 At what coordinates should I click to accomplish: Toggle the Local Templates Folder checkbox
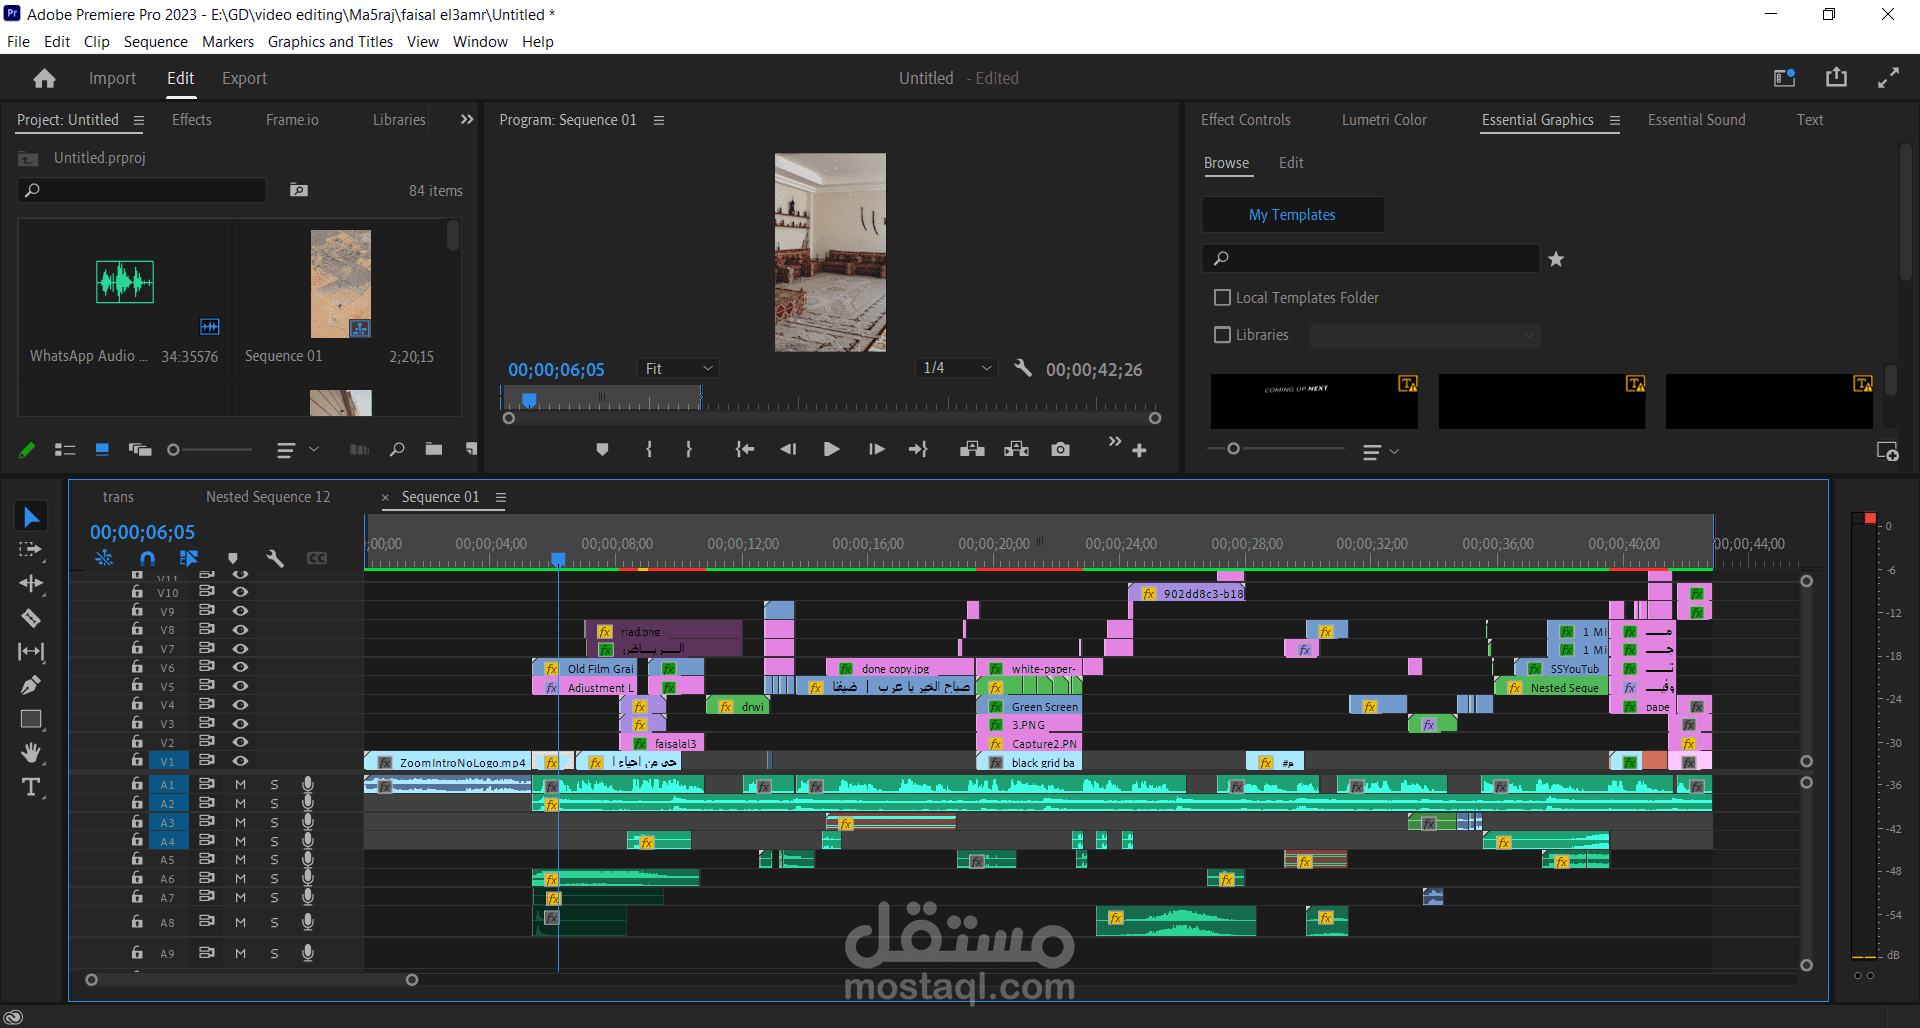click(1222, 298)
